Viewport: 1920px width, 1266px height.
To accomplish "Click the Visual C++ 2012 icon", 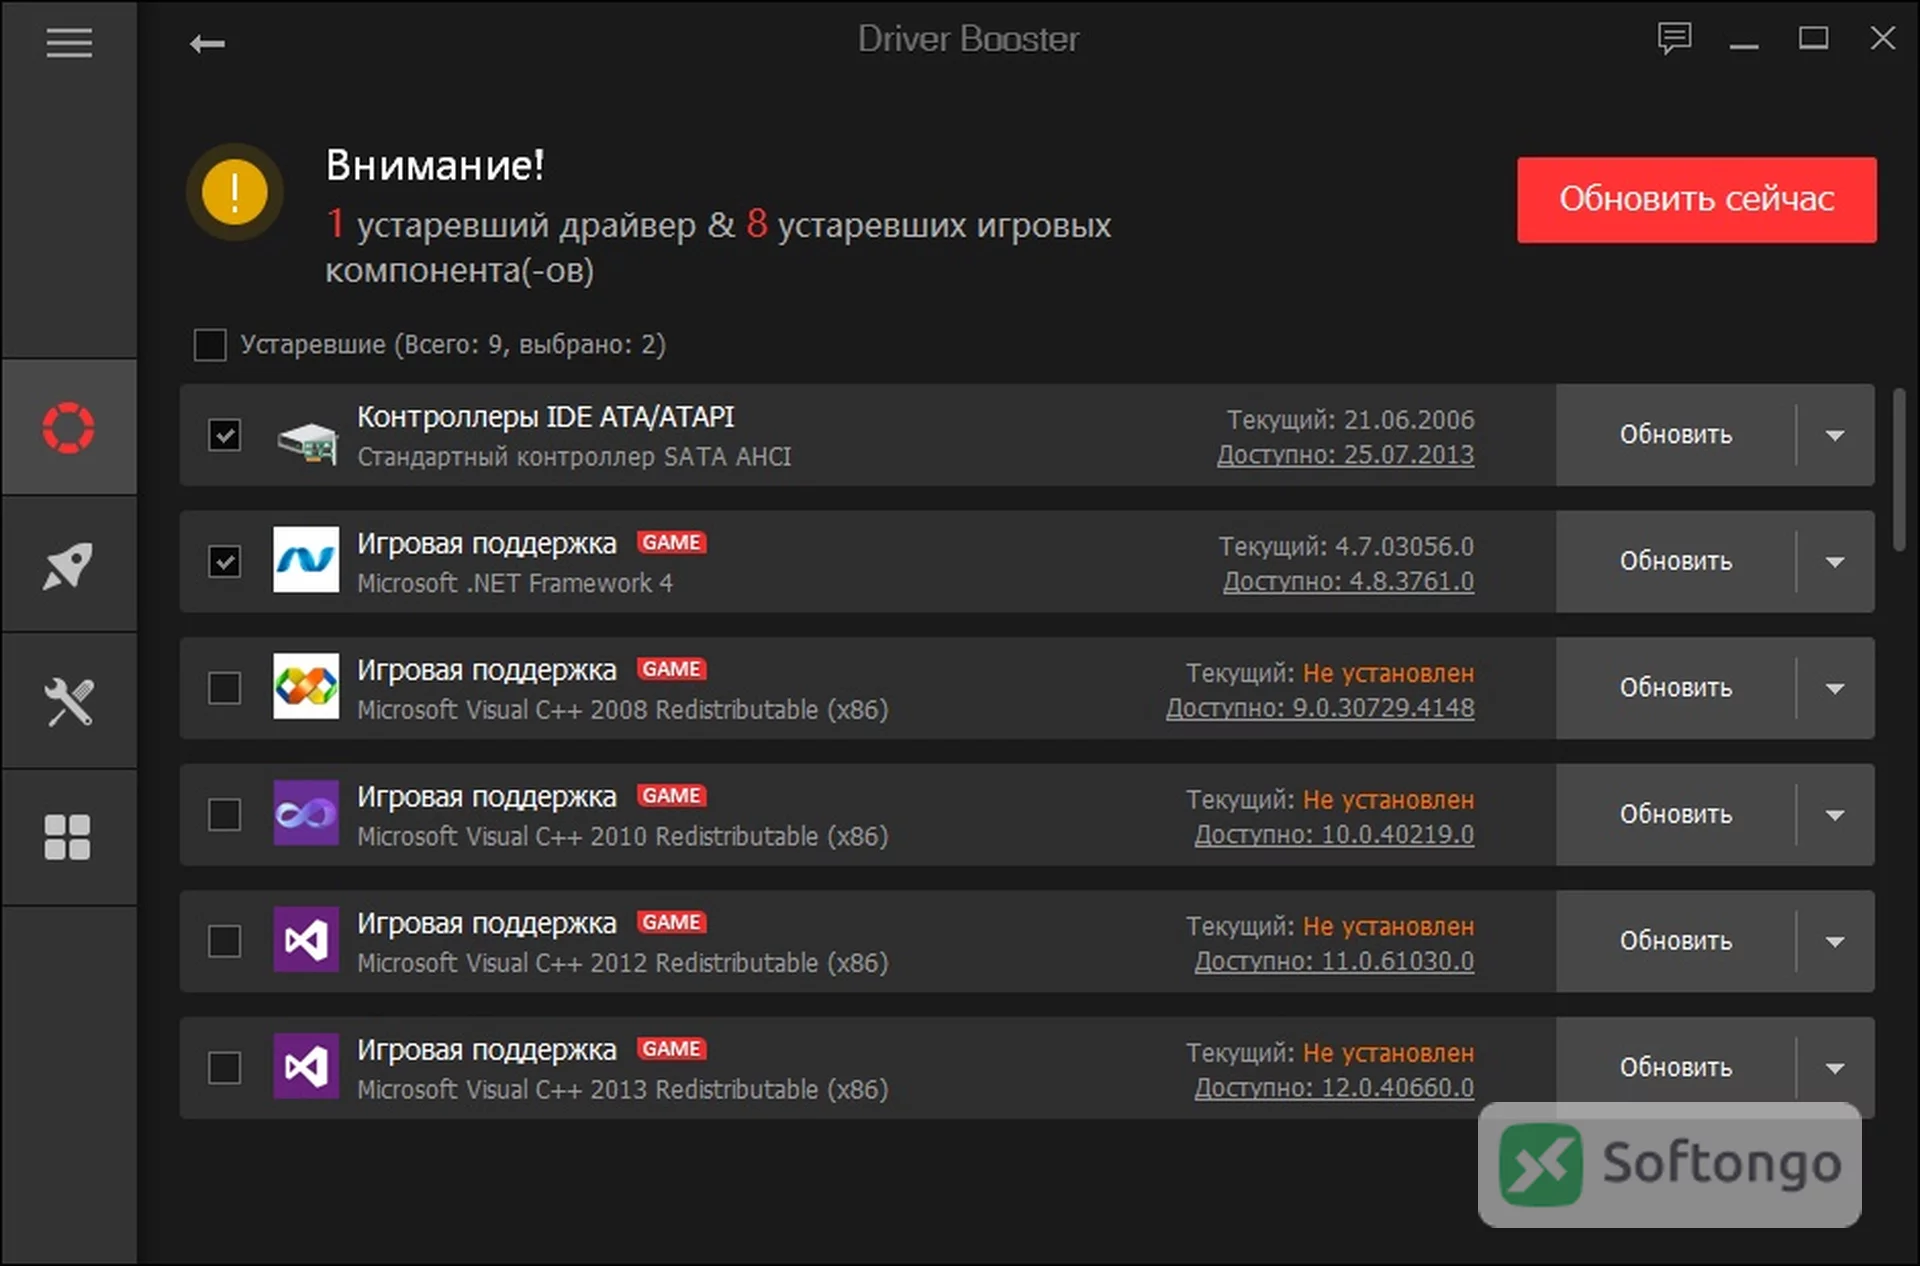I will tap(306, 940).
